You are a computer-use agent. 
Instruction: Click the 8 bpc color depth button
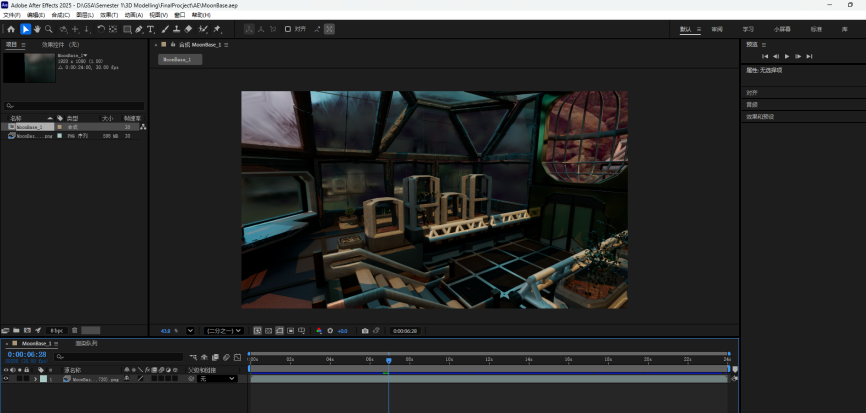(56, 330)
